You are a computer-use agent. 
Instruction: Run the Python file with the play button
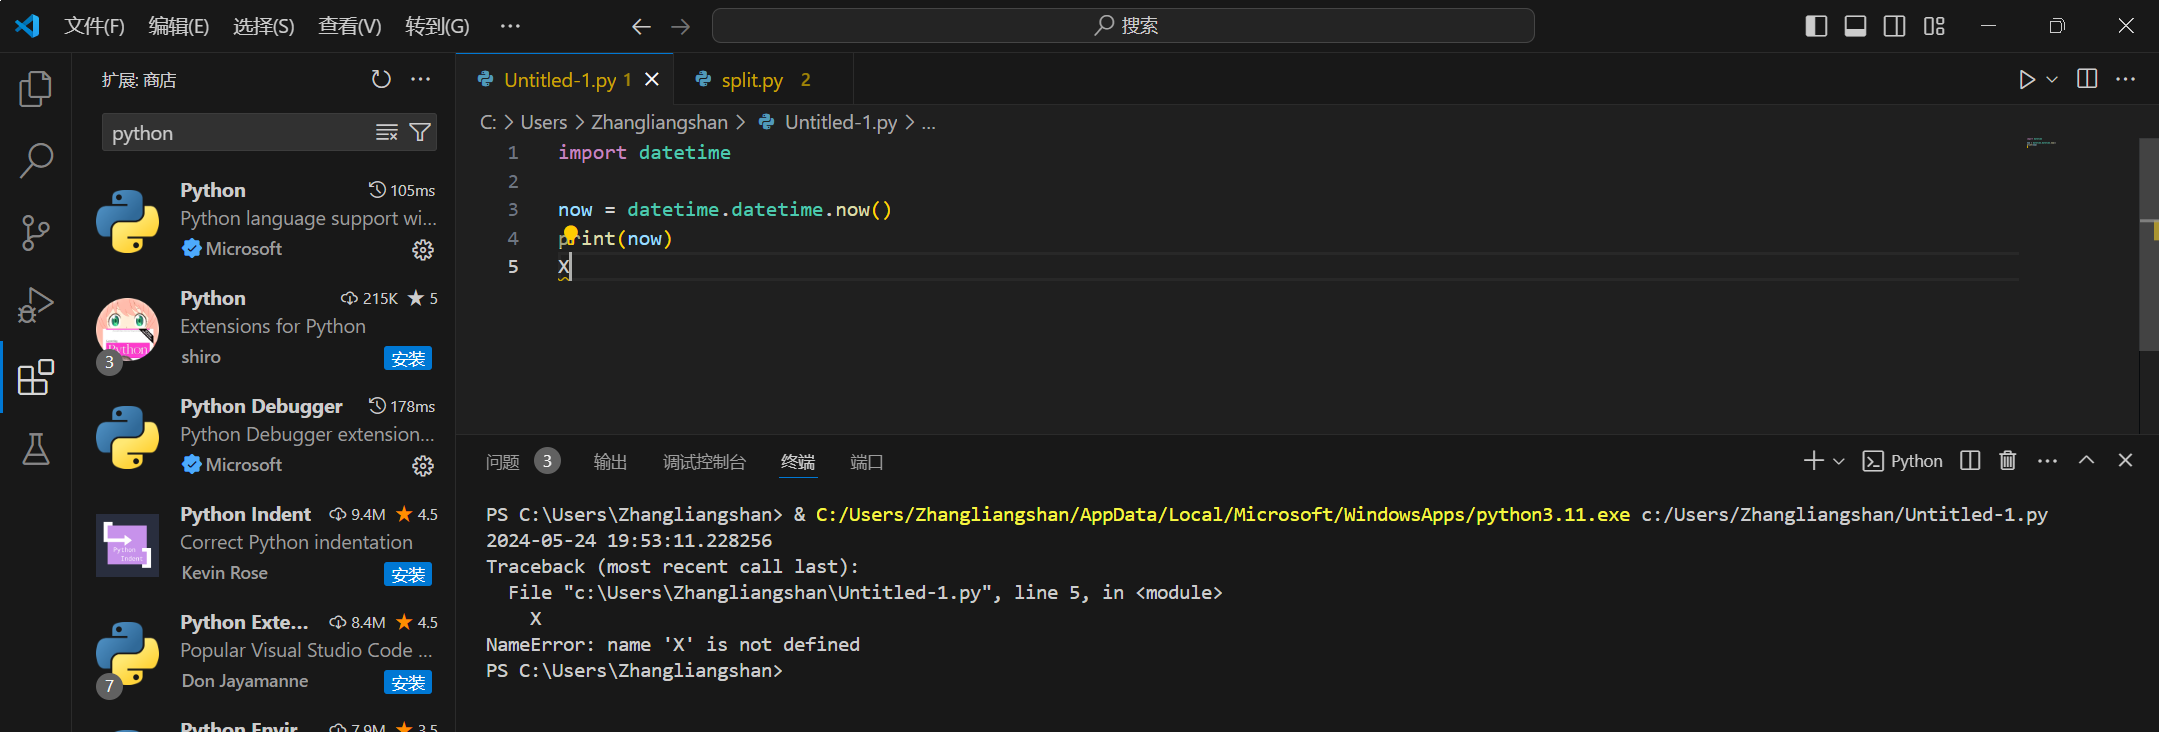click(x=2026, y=79)
